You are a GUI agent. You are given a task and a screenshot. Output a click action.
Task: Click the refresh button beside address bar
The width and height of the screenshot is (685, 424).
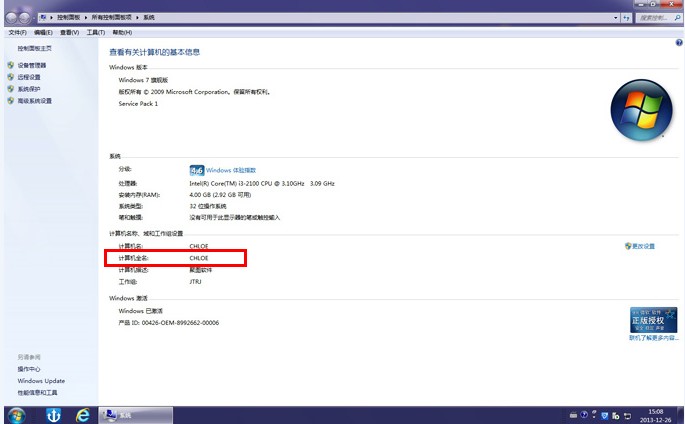point(627,17)
